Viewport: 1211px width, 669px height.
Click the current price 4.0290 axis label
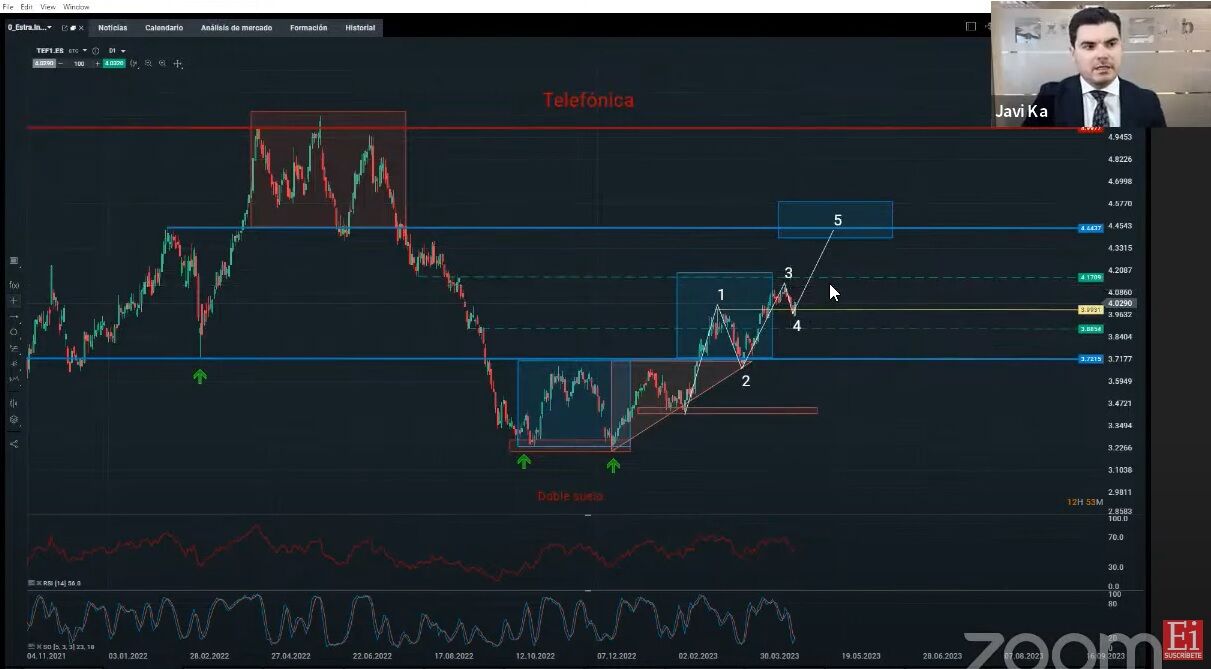(1120, 302)
